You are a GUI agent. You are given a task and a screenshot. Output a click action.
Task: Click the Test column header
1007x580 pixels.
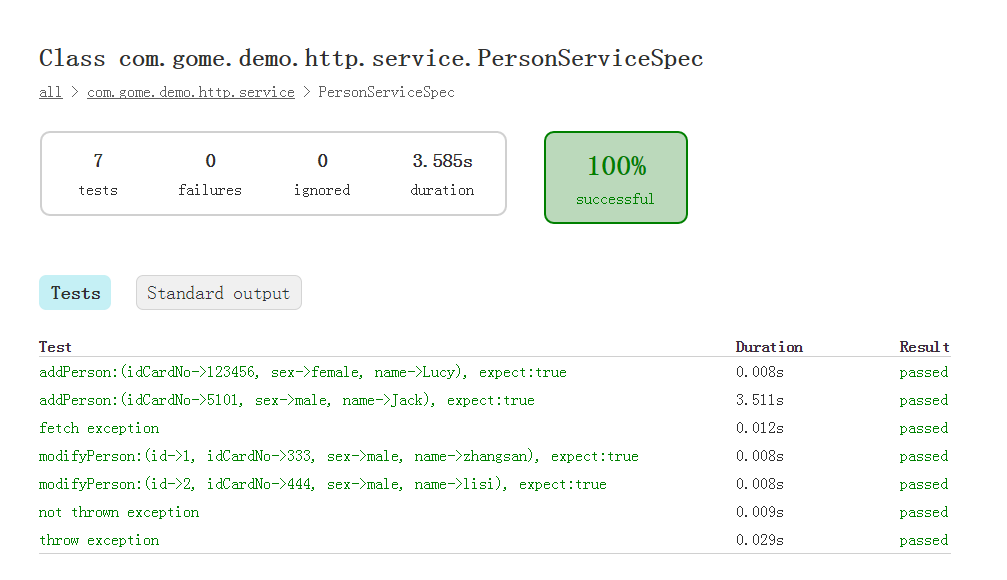tap(55, 347)
